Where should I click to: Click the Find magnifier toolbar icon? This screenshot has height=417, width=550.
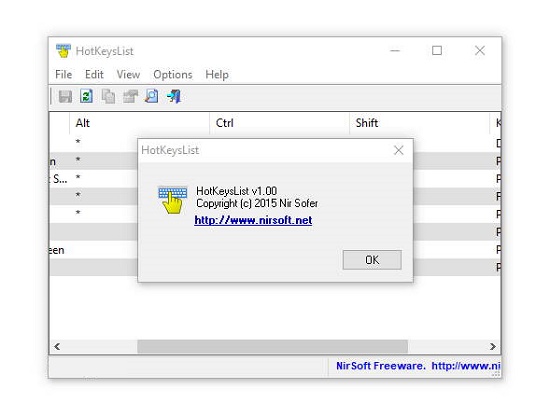pyautogui.click(x=152, y=96)
